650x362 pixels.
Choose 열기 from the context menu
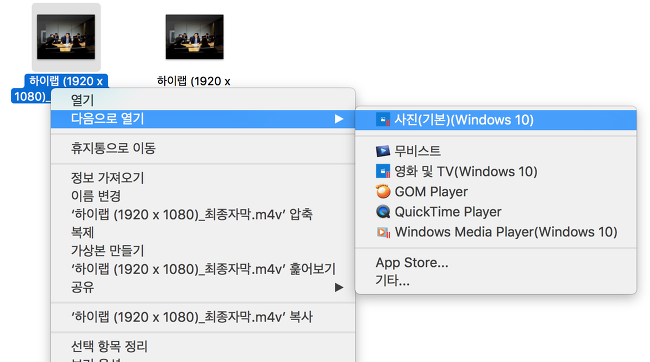pos(203,100)
